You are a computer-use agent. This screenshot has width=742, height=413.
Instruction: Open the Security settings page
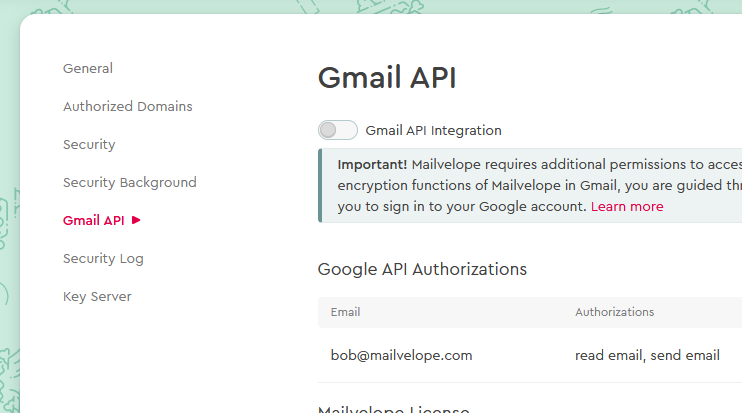[x=89, y=145]
